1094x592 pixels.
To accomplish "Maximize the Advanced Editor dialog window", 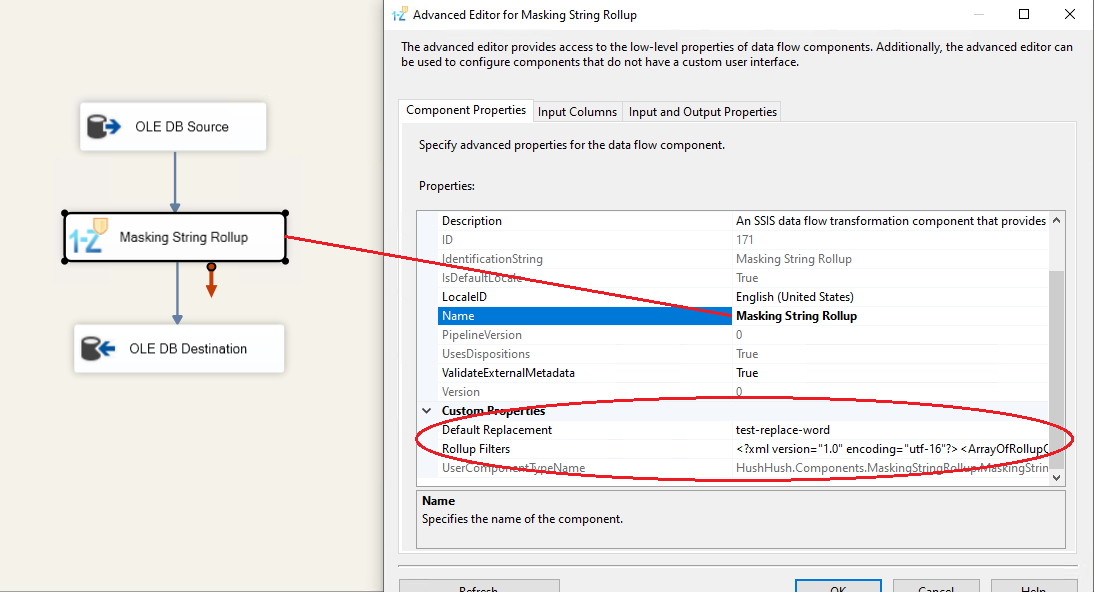I will (x=1023, y=15).
